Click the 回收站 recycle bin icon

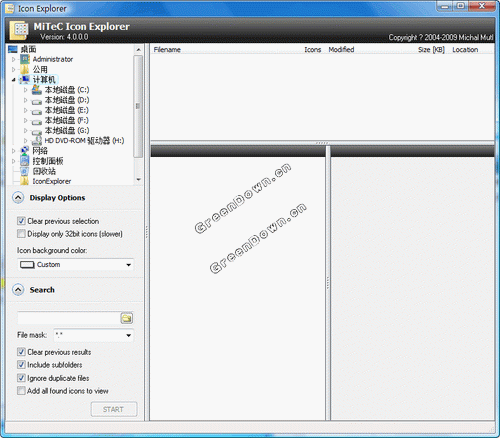coord(25,171)
